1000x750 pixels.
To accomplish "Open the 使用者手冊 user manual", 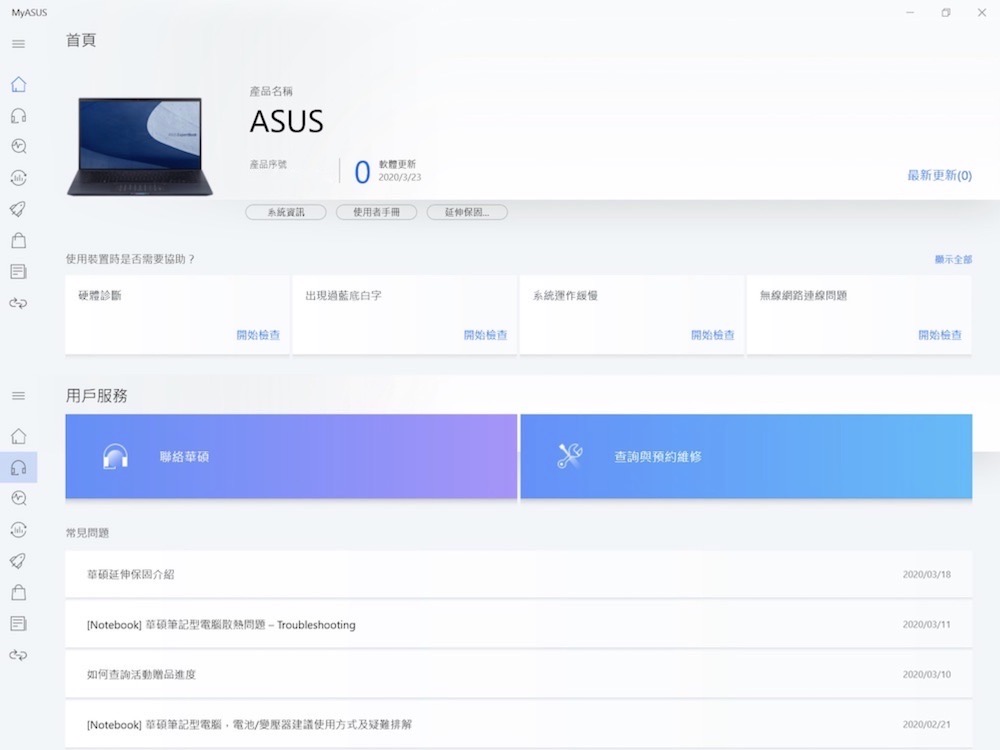I will (x=376, y=212).
